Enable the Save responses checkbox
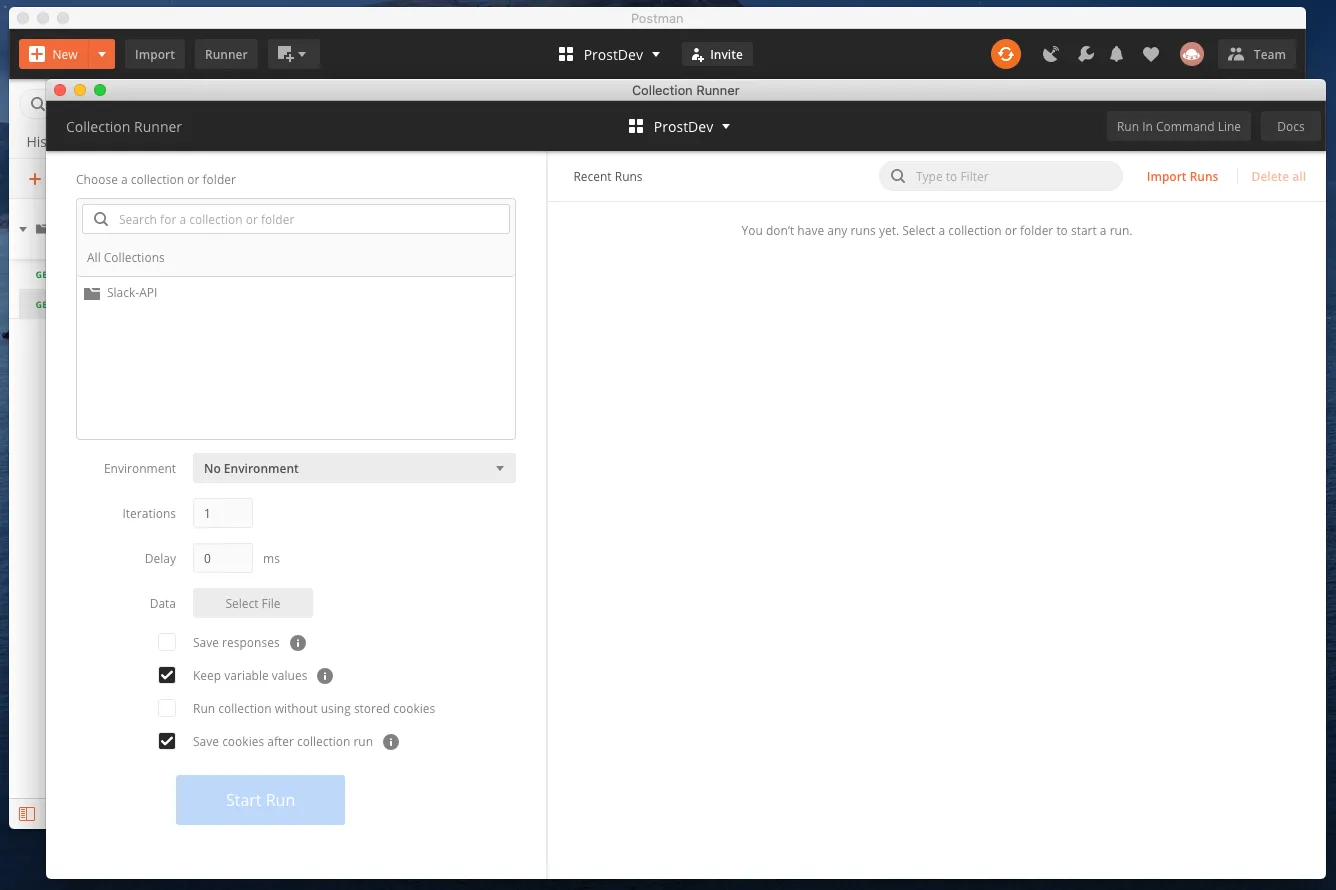The height and width of the screenshot is (890, 1336). pyautogui.click(x=167, y=642)
